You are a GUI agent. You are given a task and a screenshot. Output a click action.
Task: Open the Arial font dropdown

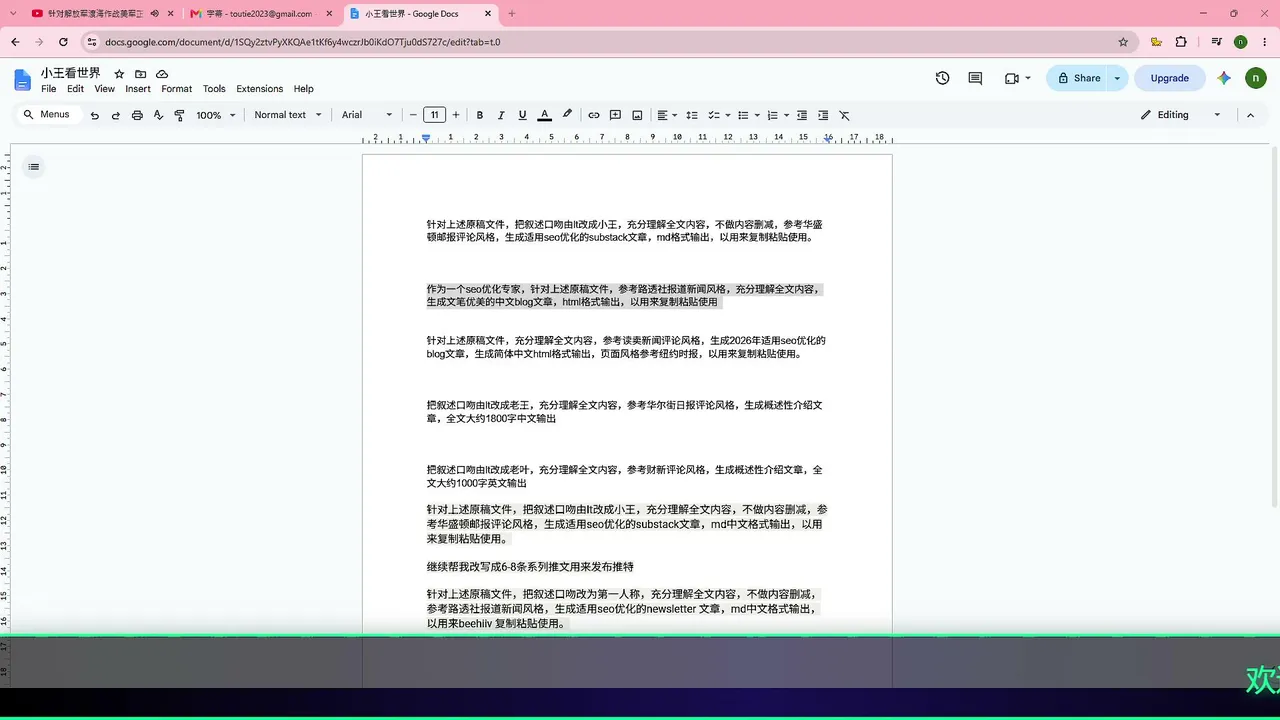[x=367, y=115]
